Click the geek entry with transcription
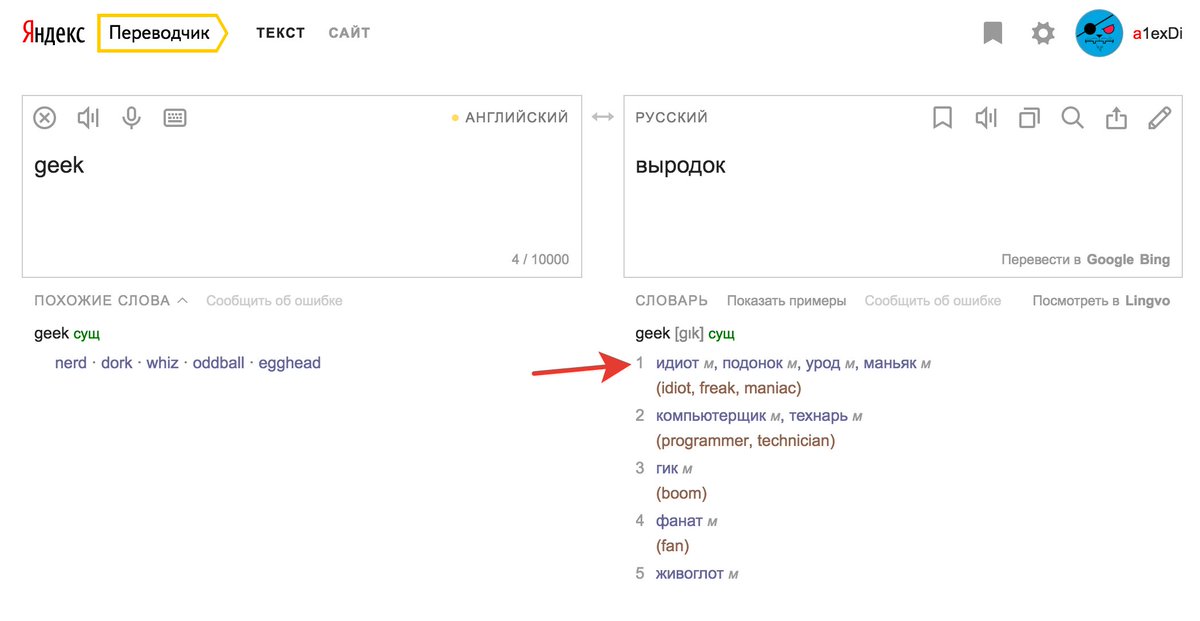Viewport: 1200px width, 621px height. click(x=685, y=333)
